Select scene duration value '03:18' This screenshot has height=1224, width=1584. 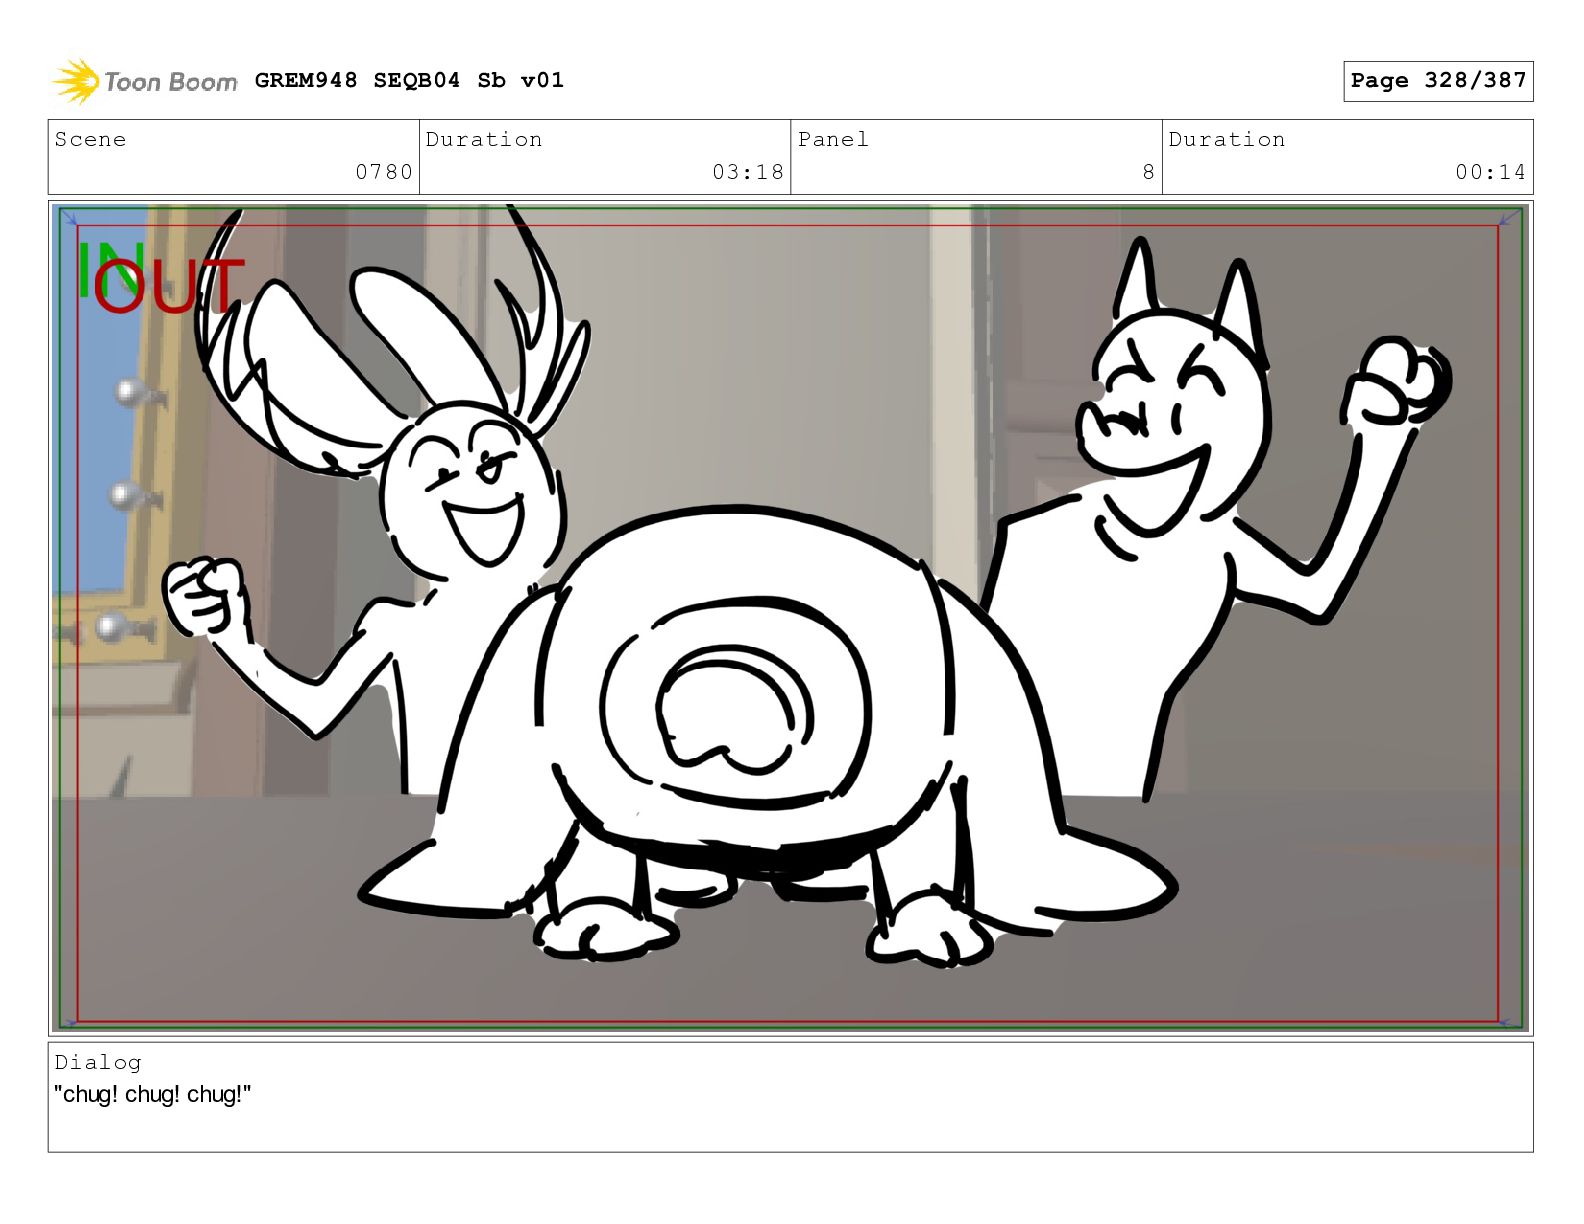click(x=748, y=172)
